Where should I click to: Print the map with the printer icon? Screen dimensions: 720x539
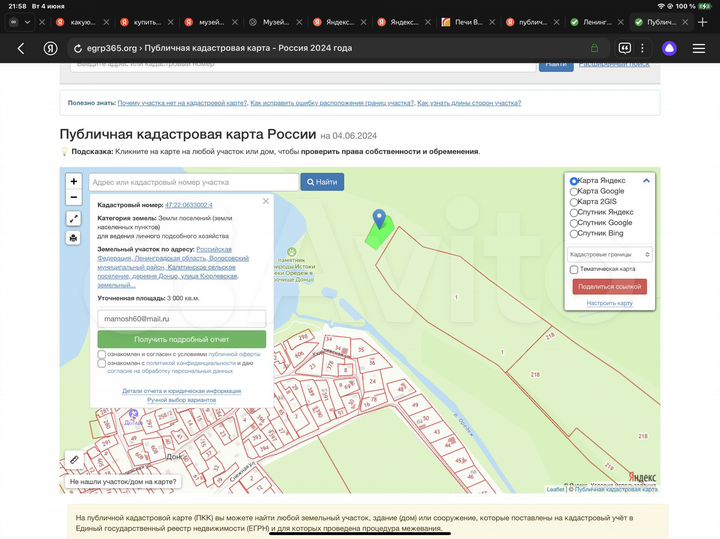tap(73, 238)
